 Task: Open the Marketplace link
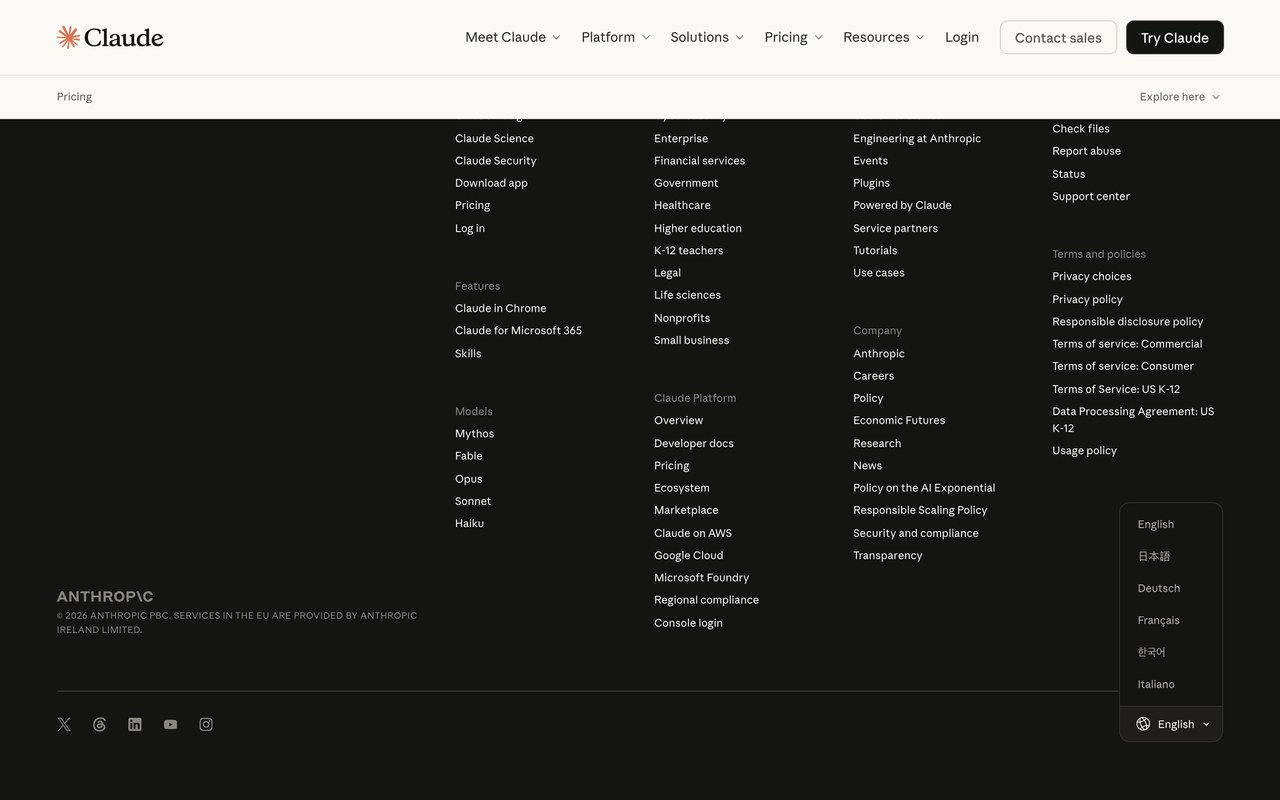pos(686,510)
